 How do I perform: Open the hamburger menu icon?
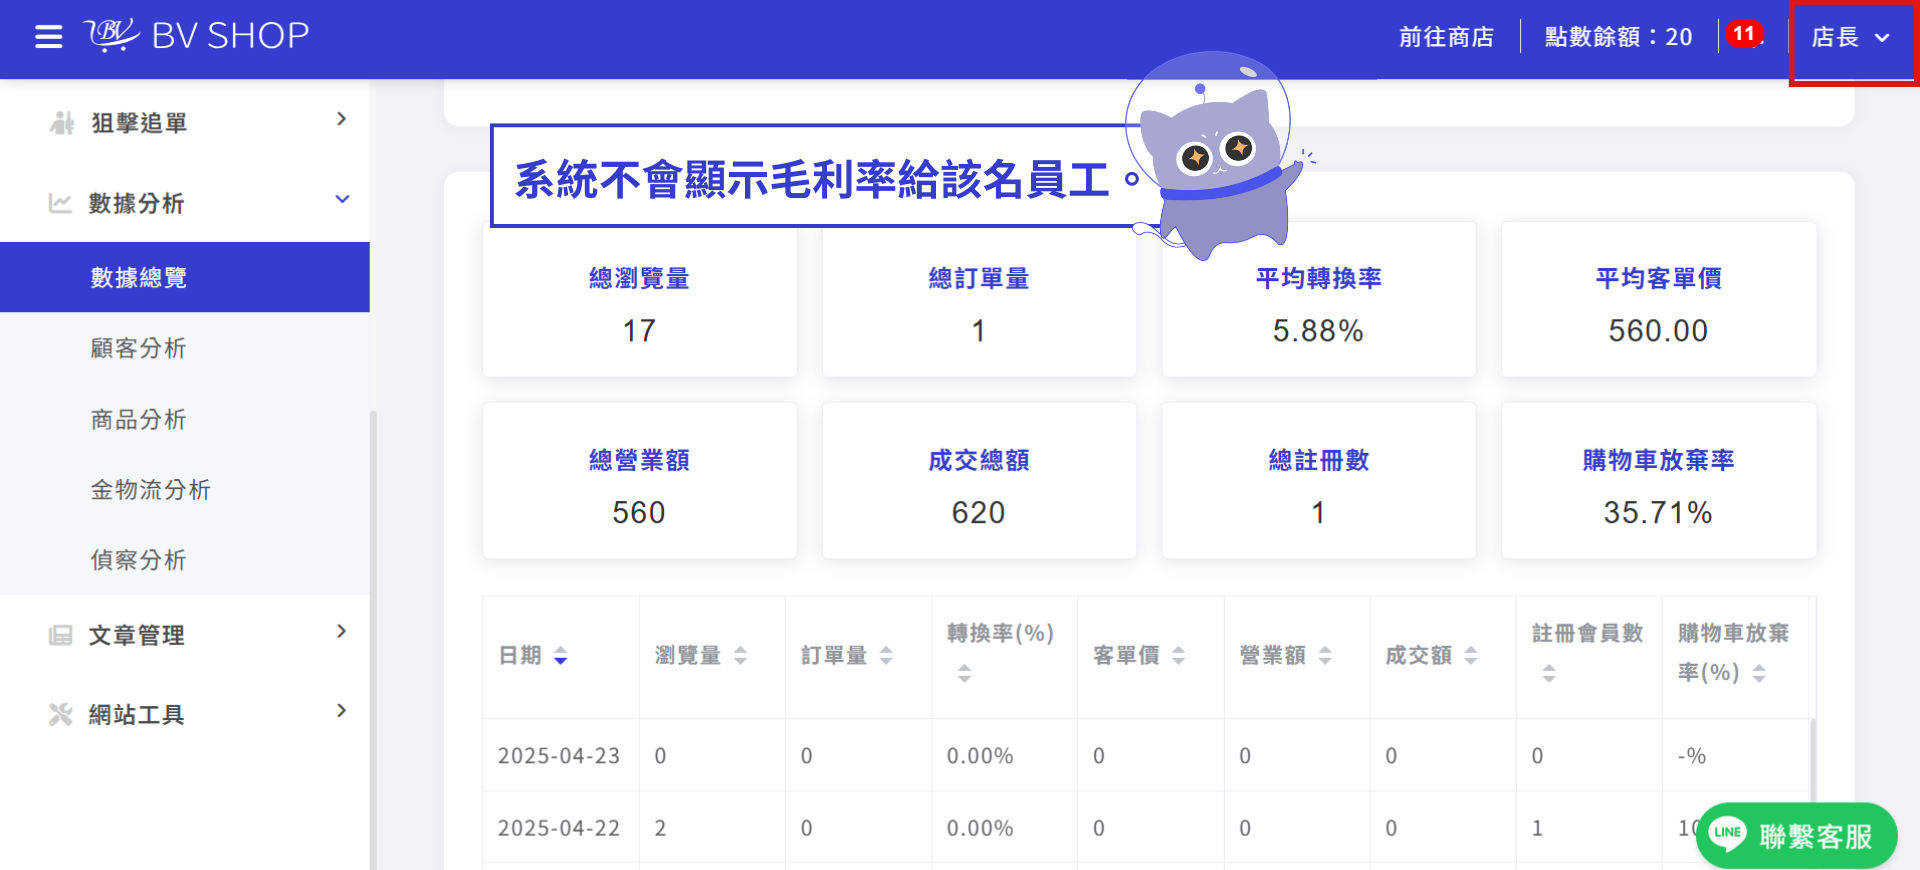[x=48, y=37]
